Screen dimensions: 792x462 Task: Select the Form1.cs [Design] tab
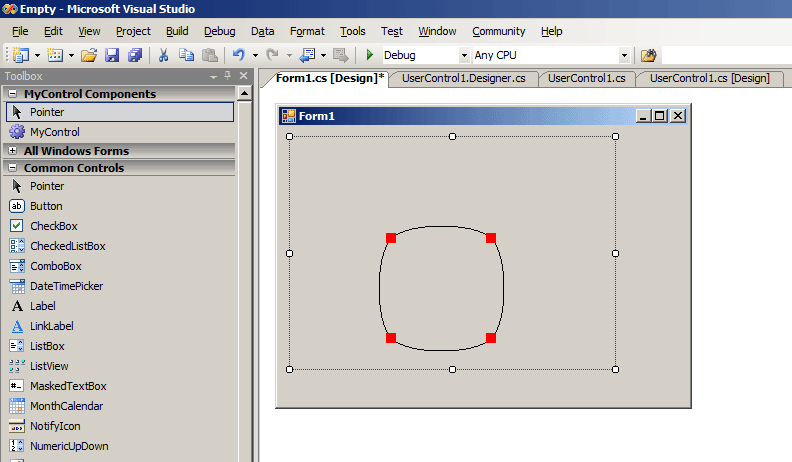[x=330, y=78]
